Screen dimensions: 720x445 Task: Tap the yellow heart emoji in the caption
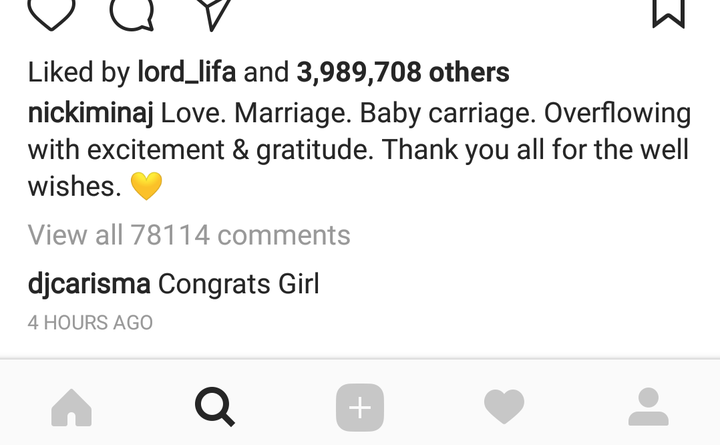pyautogui.click(x=146, y=186)
